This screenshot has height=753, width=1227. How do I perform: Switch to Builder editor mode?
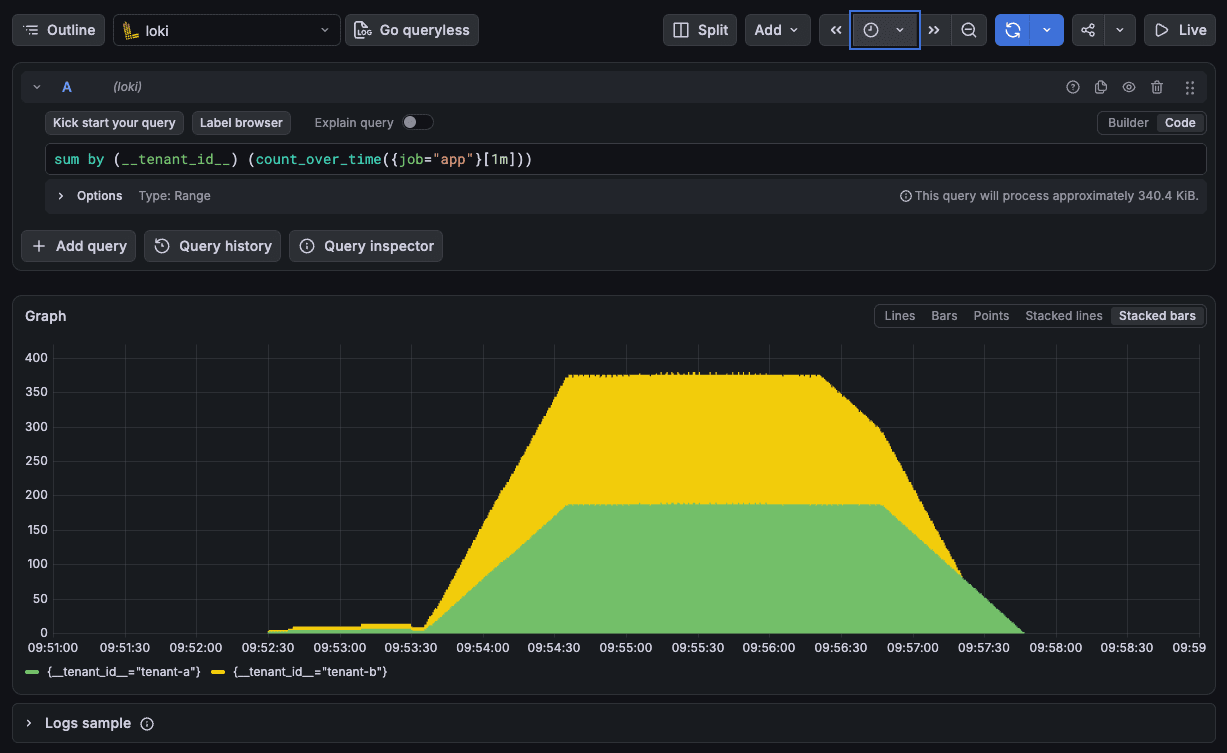pyautogui.click(x=1128, y=123)
